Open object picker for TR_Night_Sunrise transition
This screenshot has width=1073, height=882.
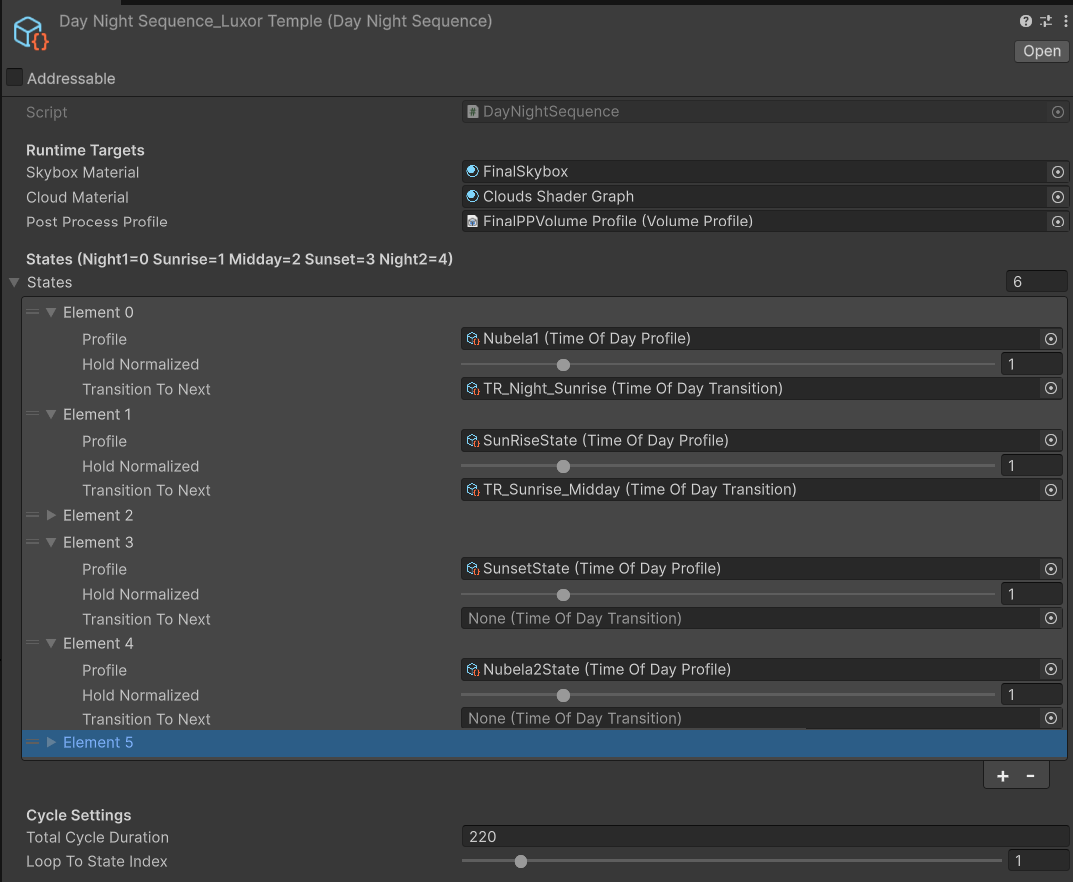pyautogui.click(x=1050, y=389)
